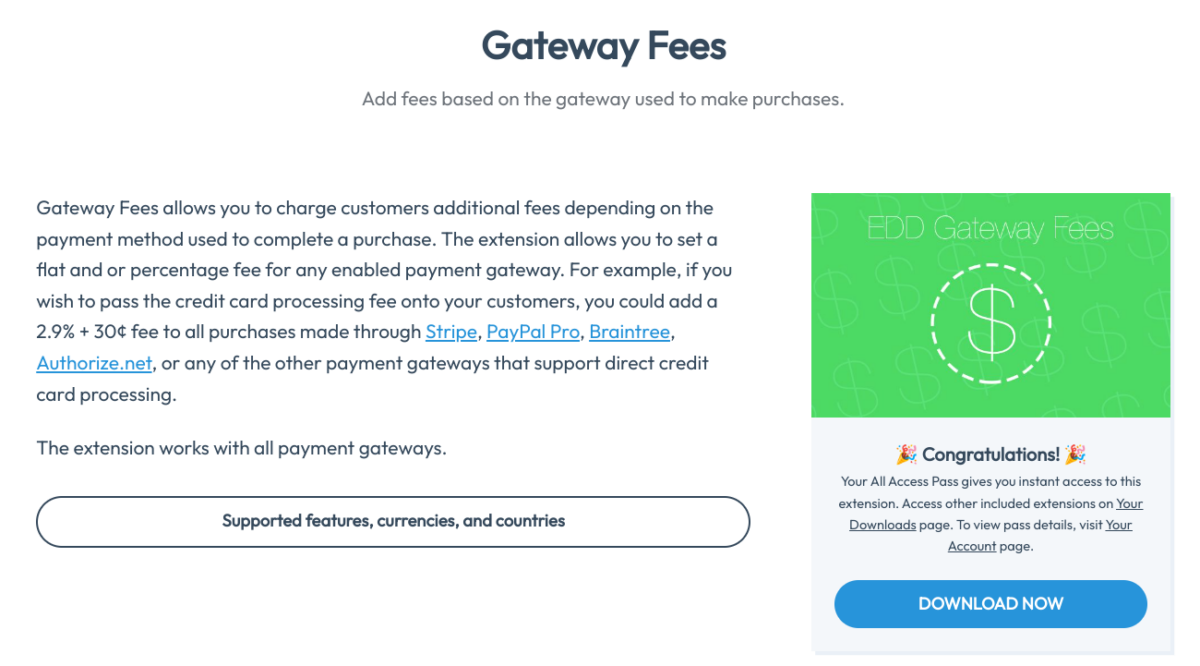The image size is (1200, 666).
Task: Open the Congratulations details panel
Action: (x=991, y=454)
